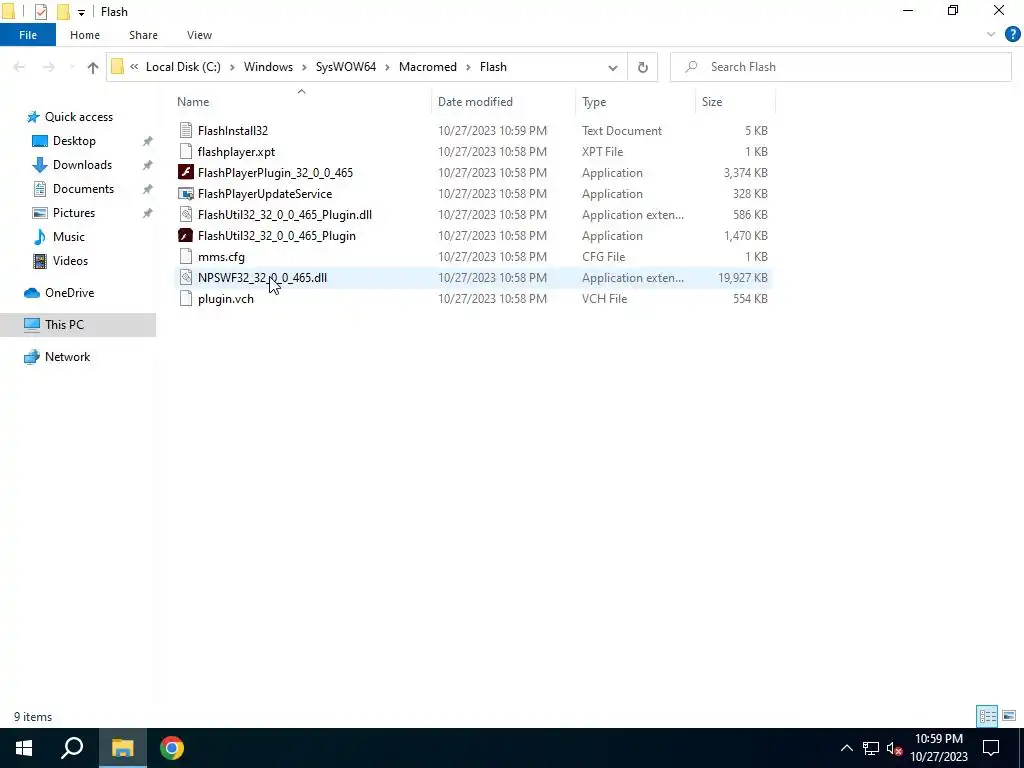Show hidden system tray icons
Image resolution: width=1024 pixels, height=768 pixels.
tap(846, 748)
